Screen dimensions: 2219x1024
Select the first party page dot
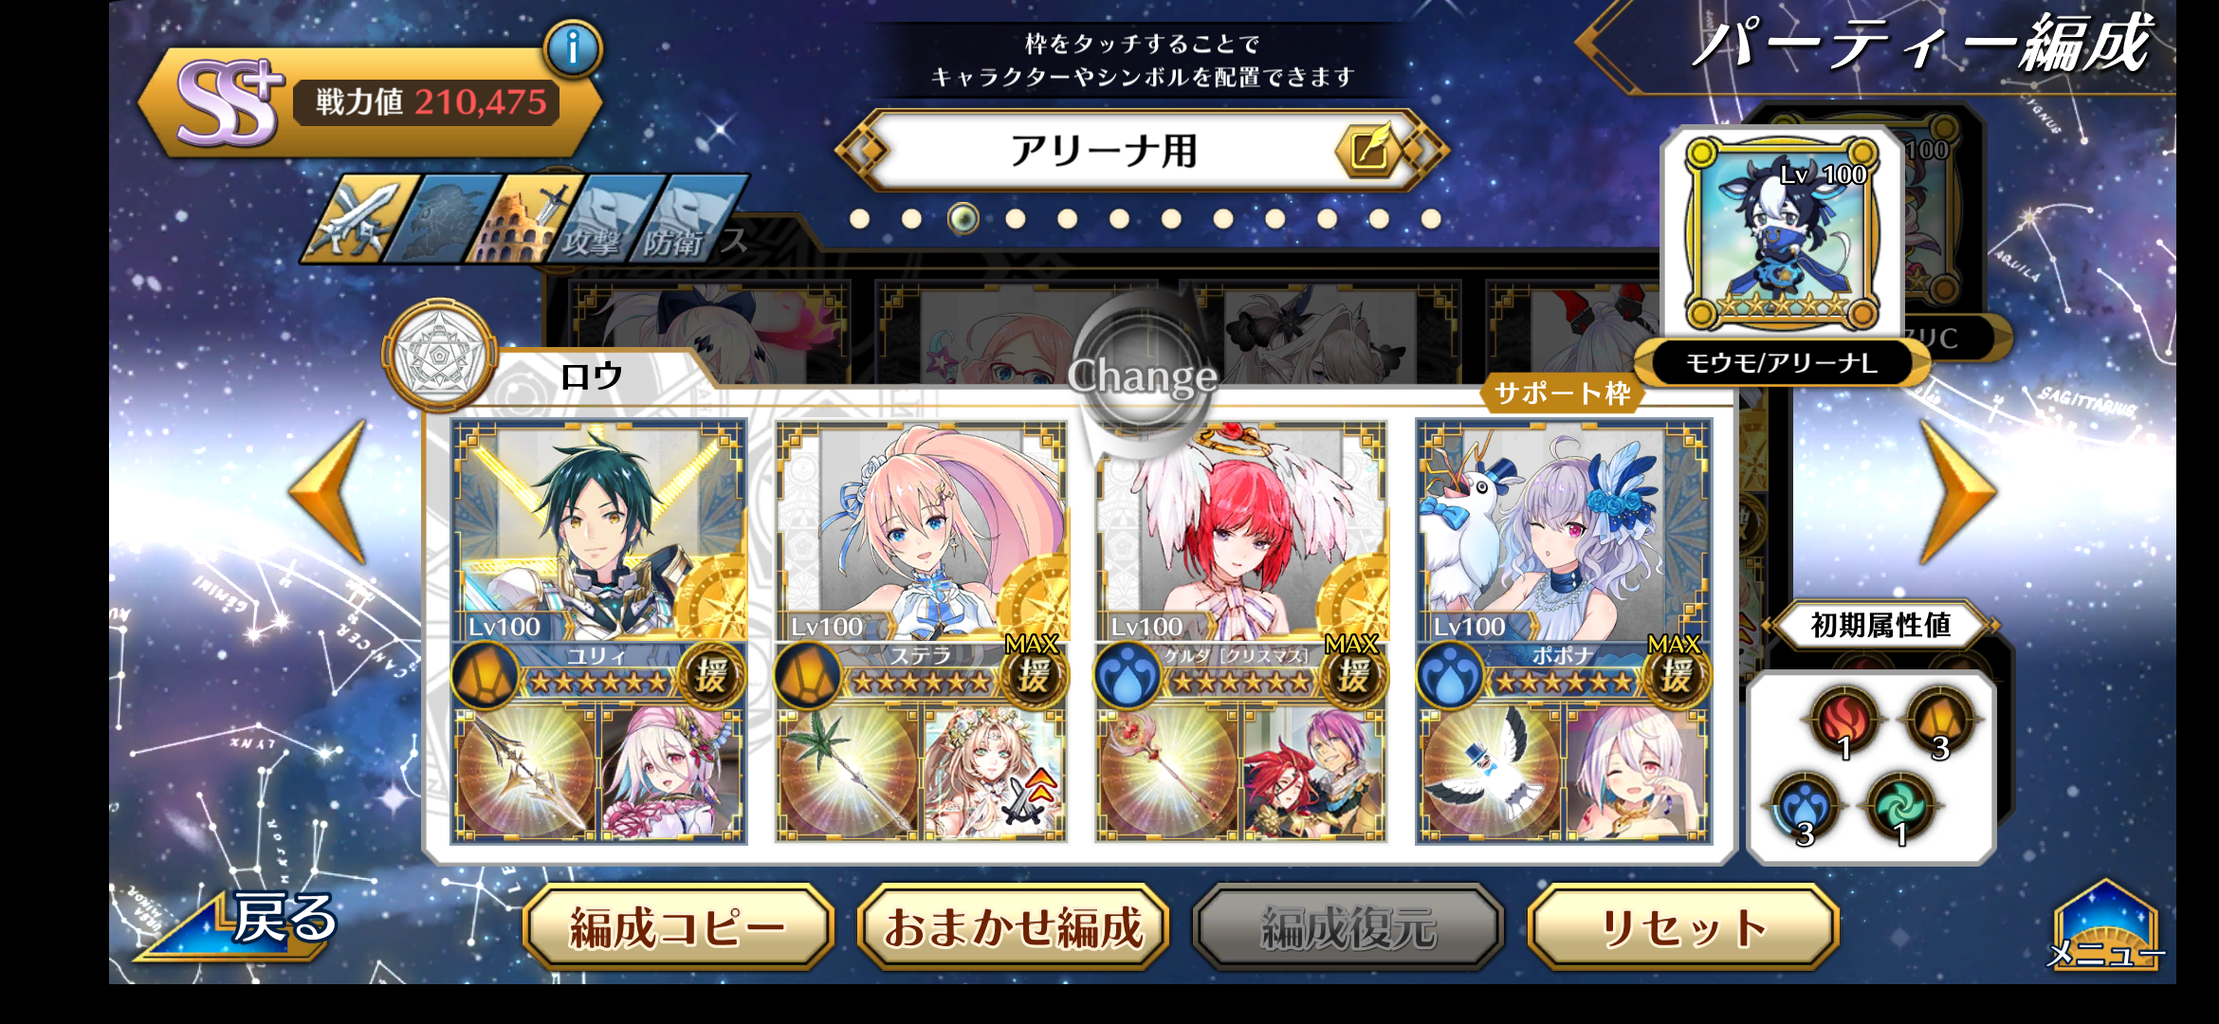[x=859, y=218]
